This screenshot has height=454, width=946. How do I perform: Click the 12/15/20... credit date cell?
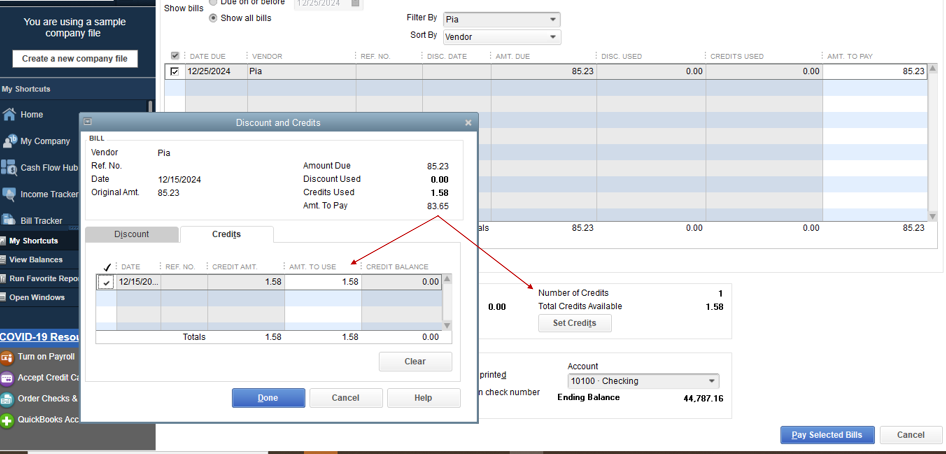coord(138,282)
